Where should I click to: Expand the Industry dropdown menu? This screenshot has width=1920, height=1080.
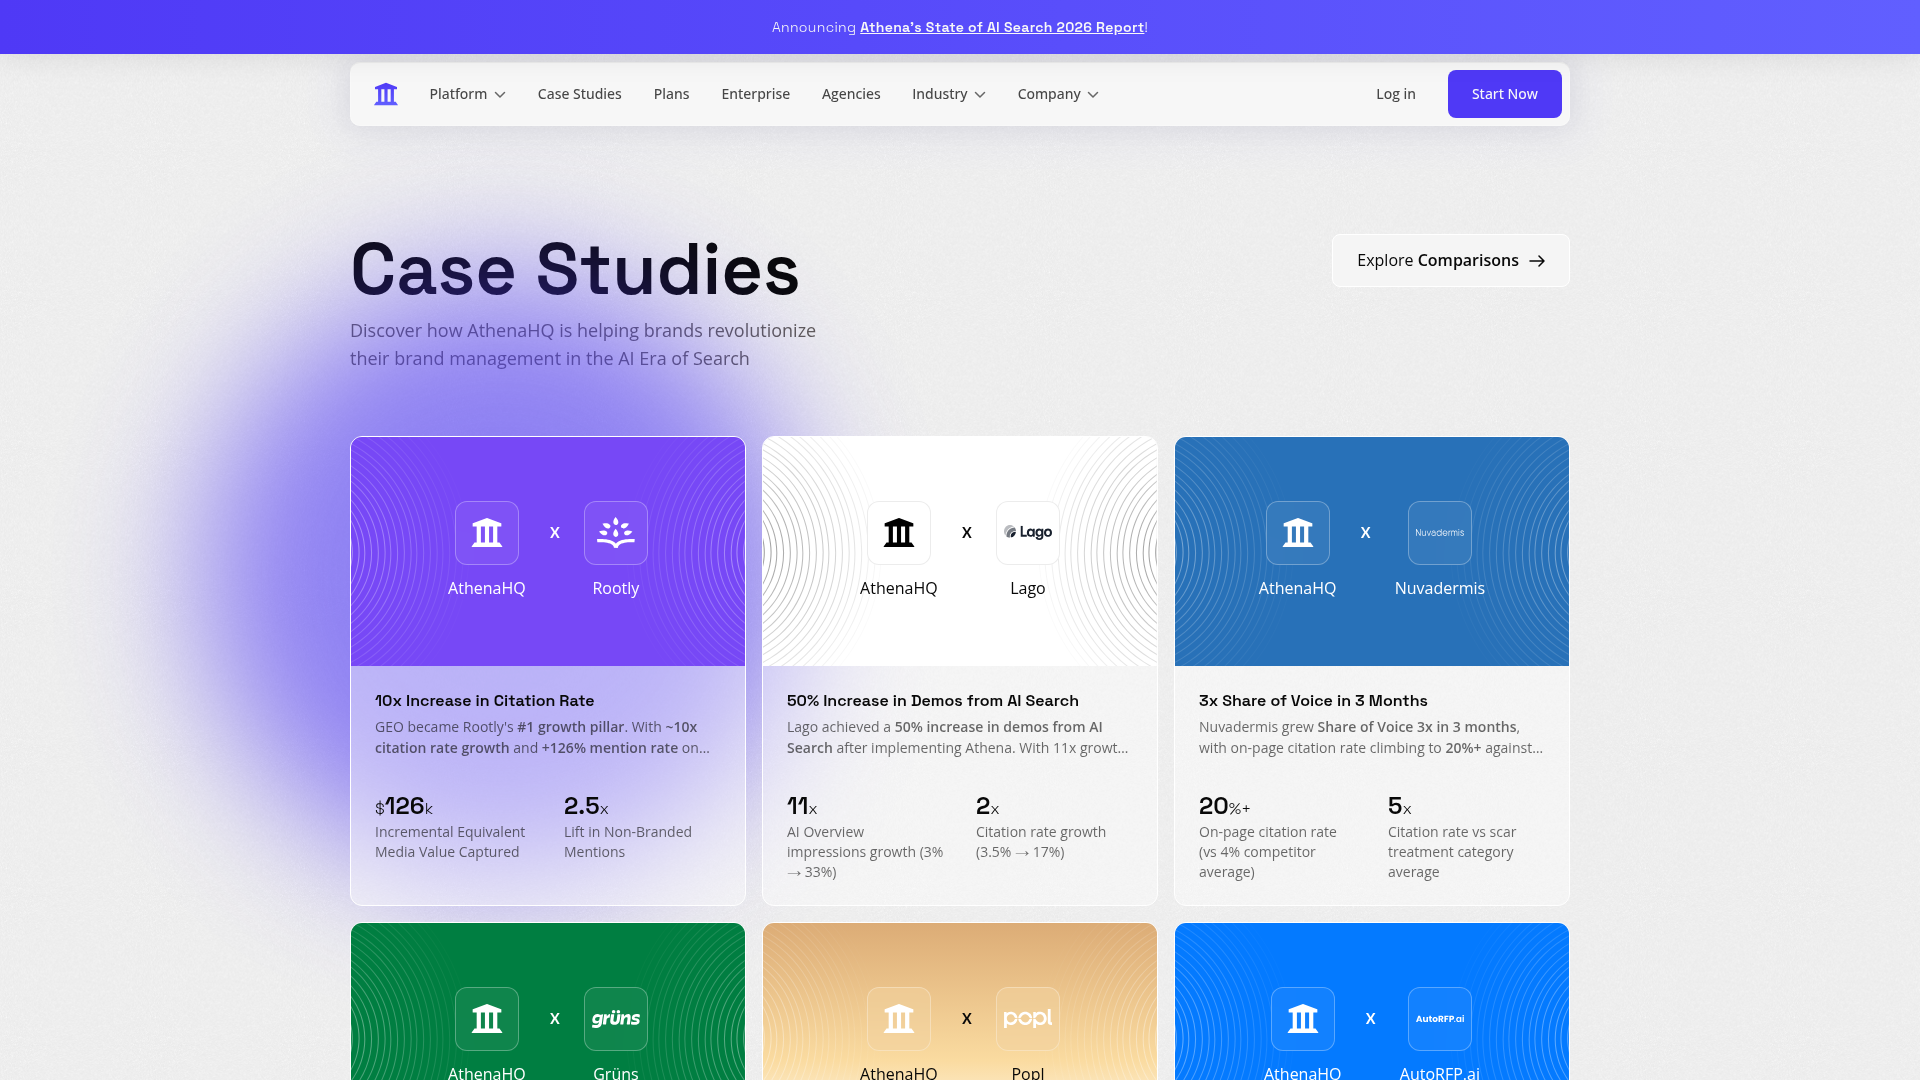[948, 94]
